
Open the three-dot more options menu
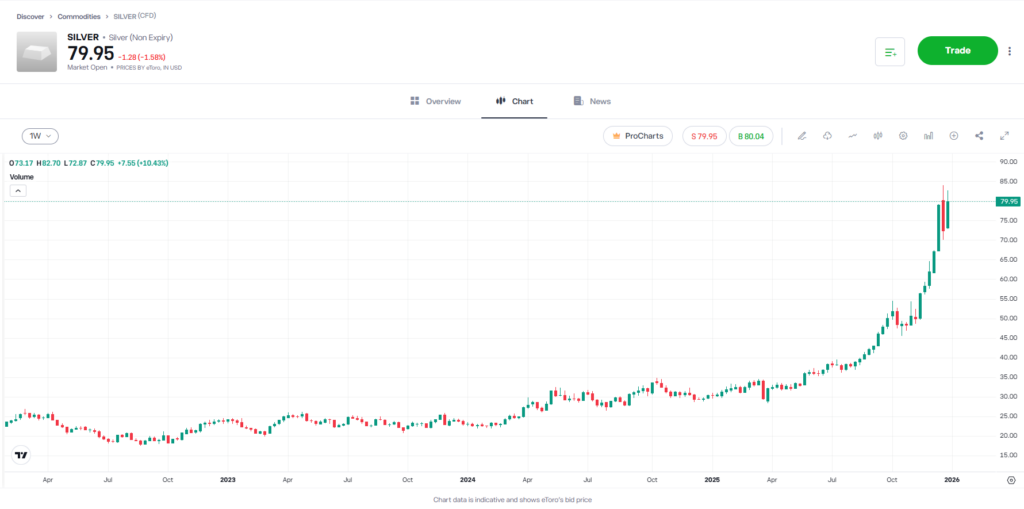tap(1009, 51)
